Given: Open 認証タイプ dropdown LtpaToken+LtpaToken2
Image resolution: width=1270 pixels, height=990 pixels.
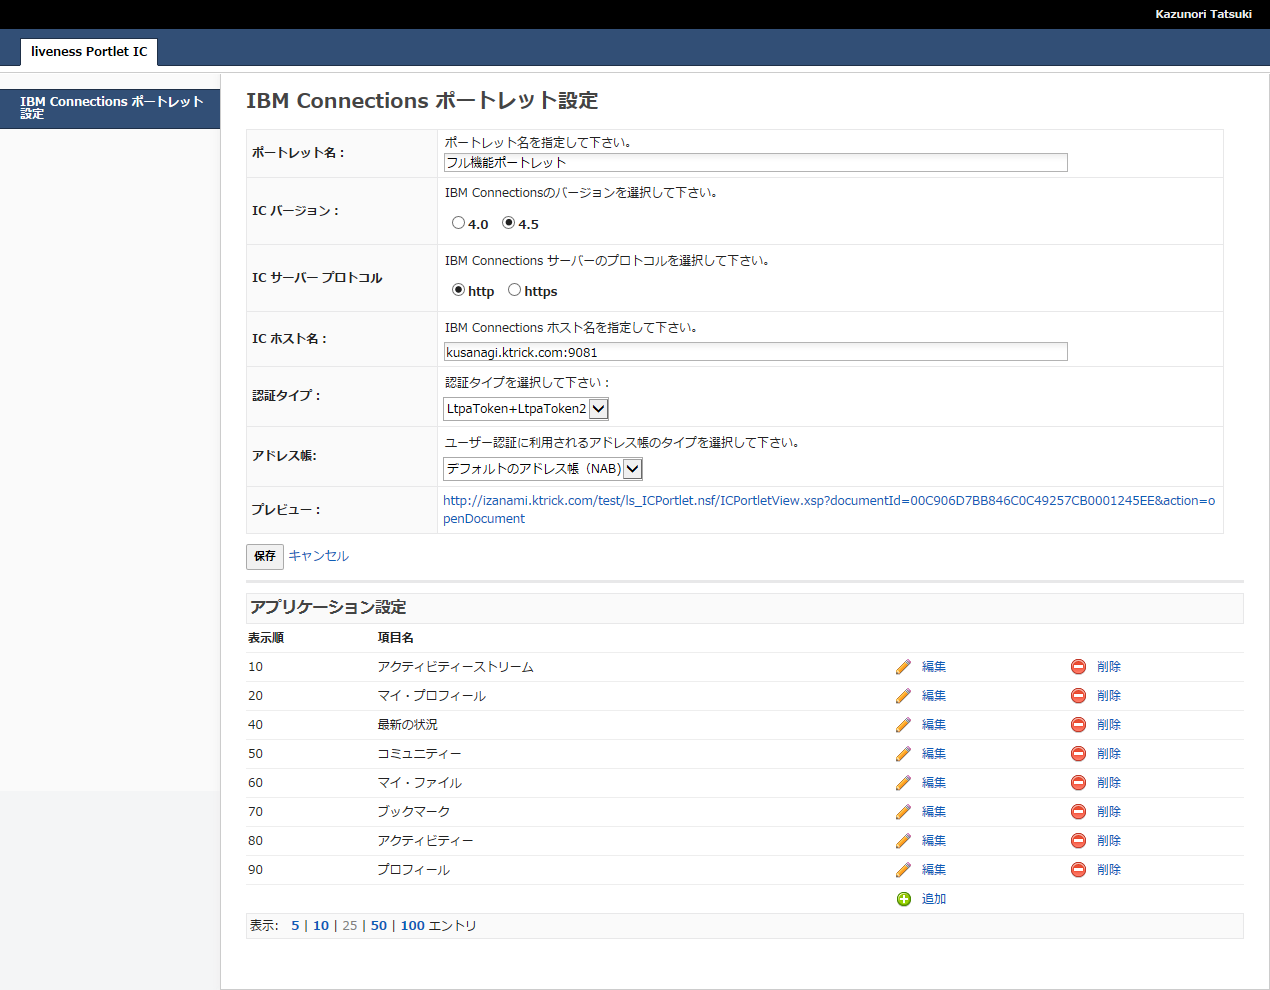Looking at the screenshot, I should coord(526,408).
